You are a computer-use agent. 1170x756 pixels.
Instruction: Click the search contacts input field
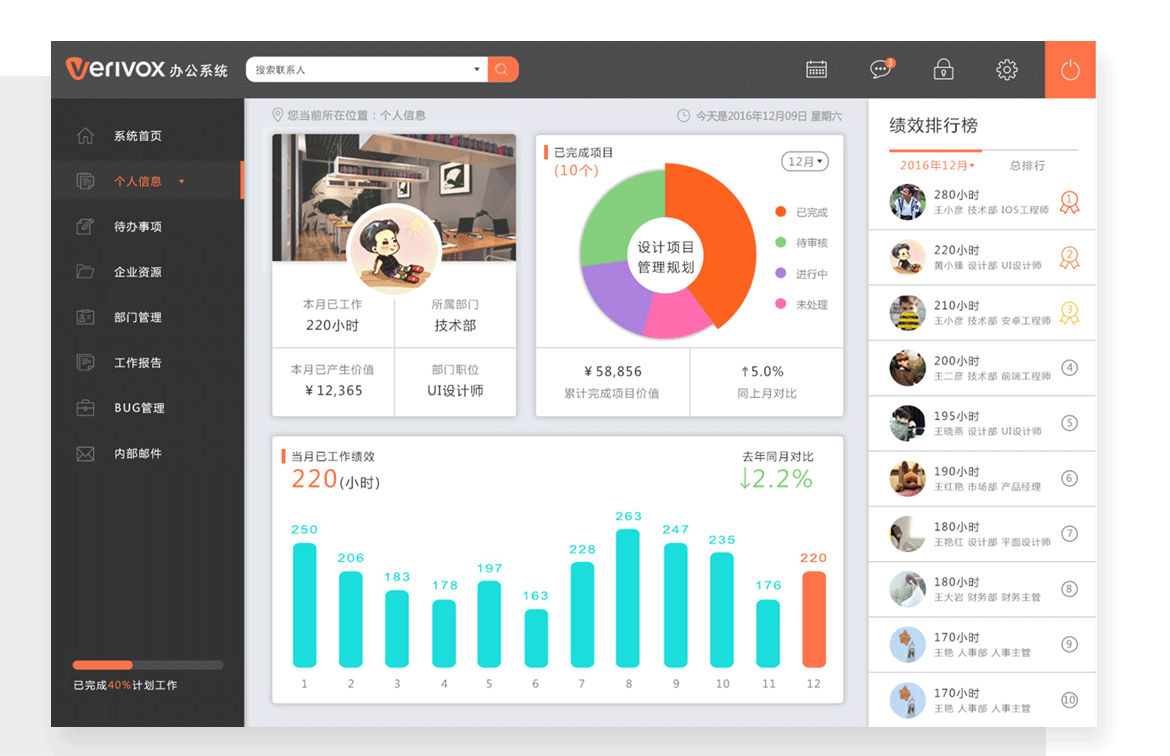point(360,70)
